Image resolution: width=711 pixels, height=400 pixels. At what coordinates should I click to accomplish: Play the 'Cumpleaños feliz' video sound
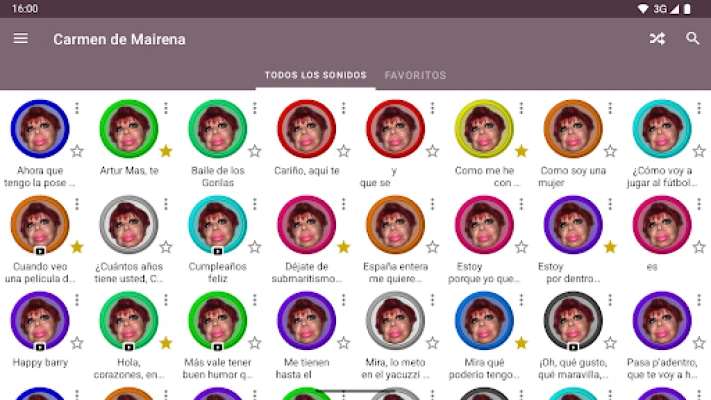click(218, 225)
